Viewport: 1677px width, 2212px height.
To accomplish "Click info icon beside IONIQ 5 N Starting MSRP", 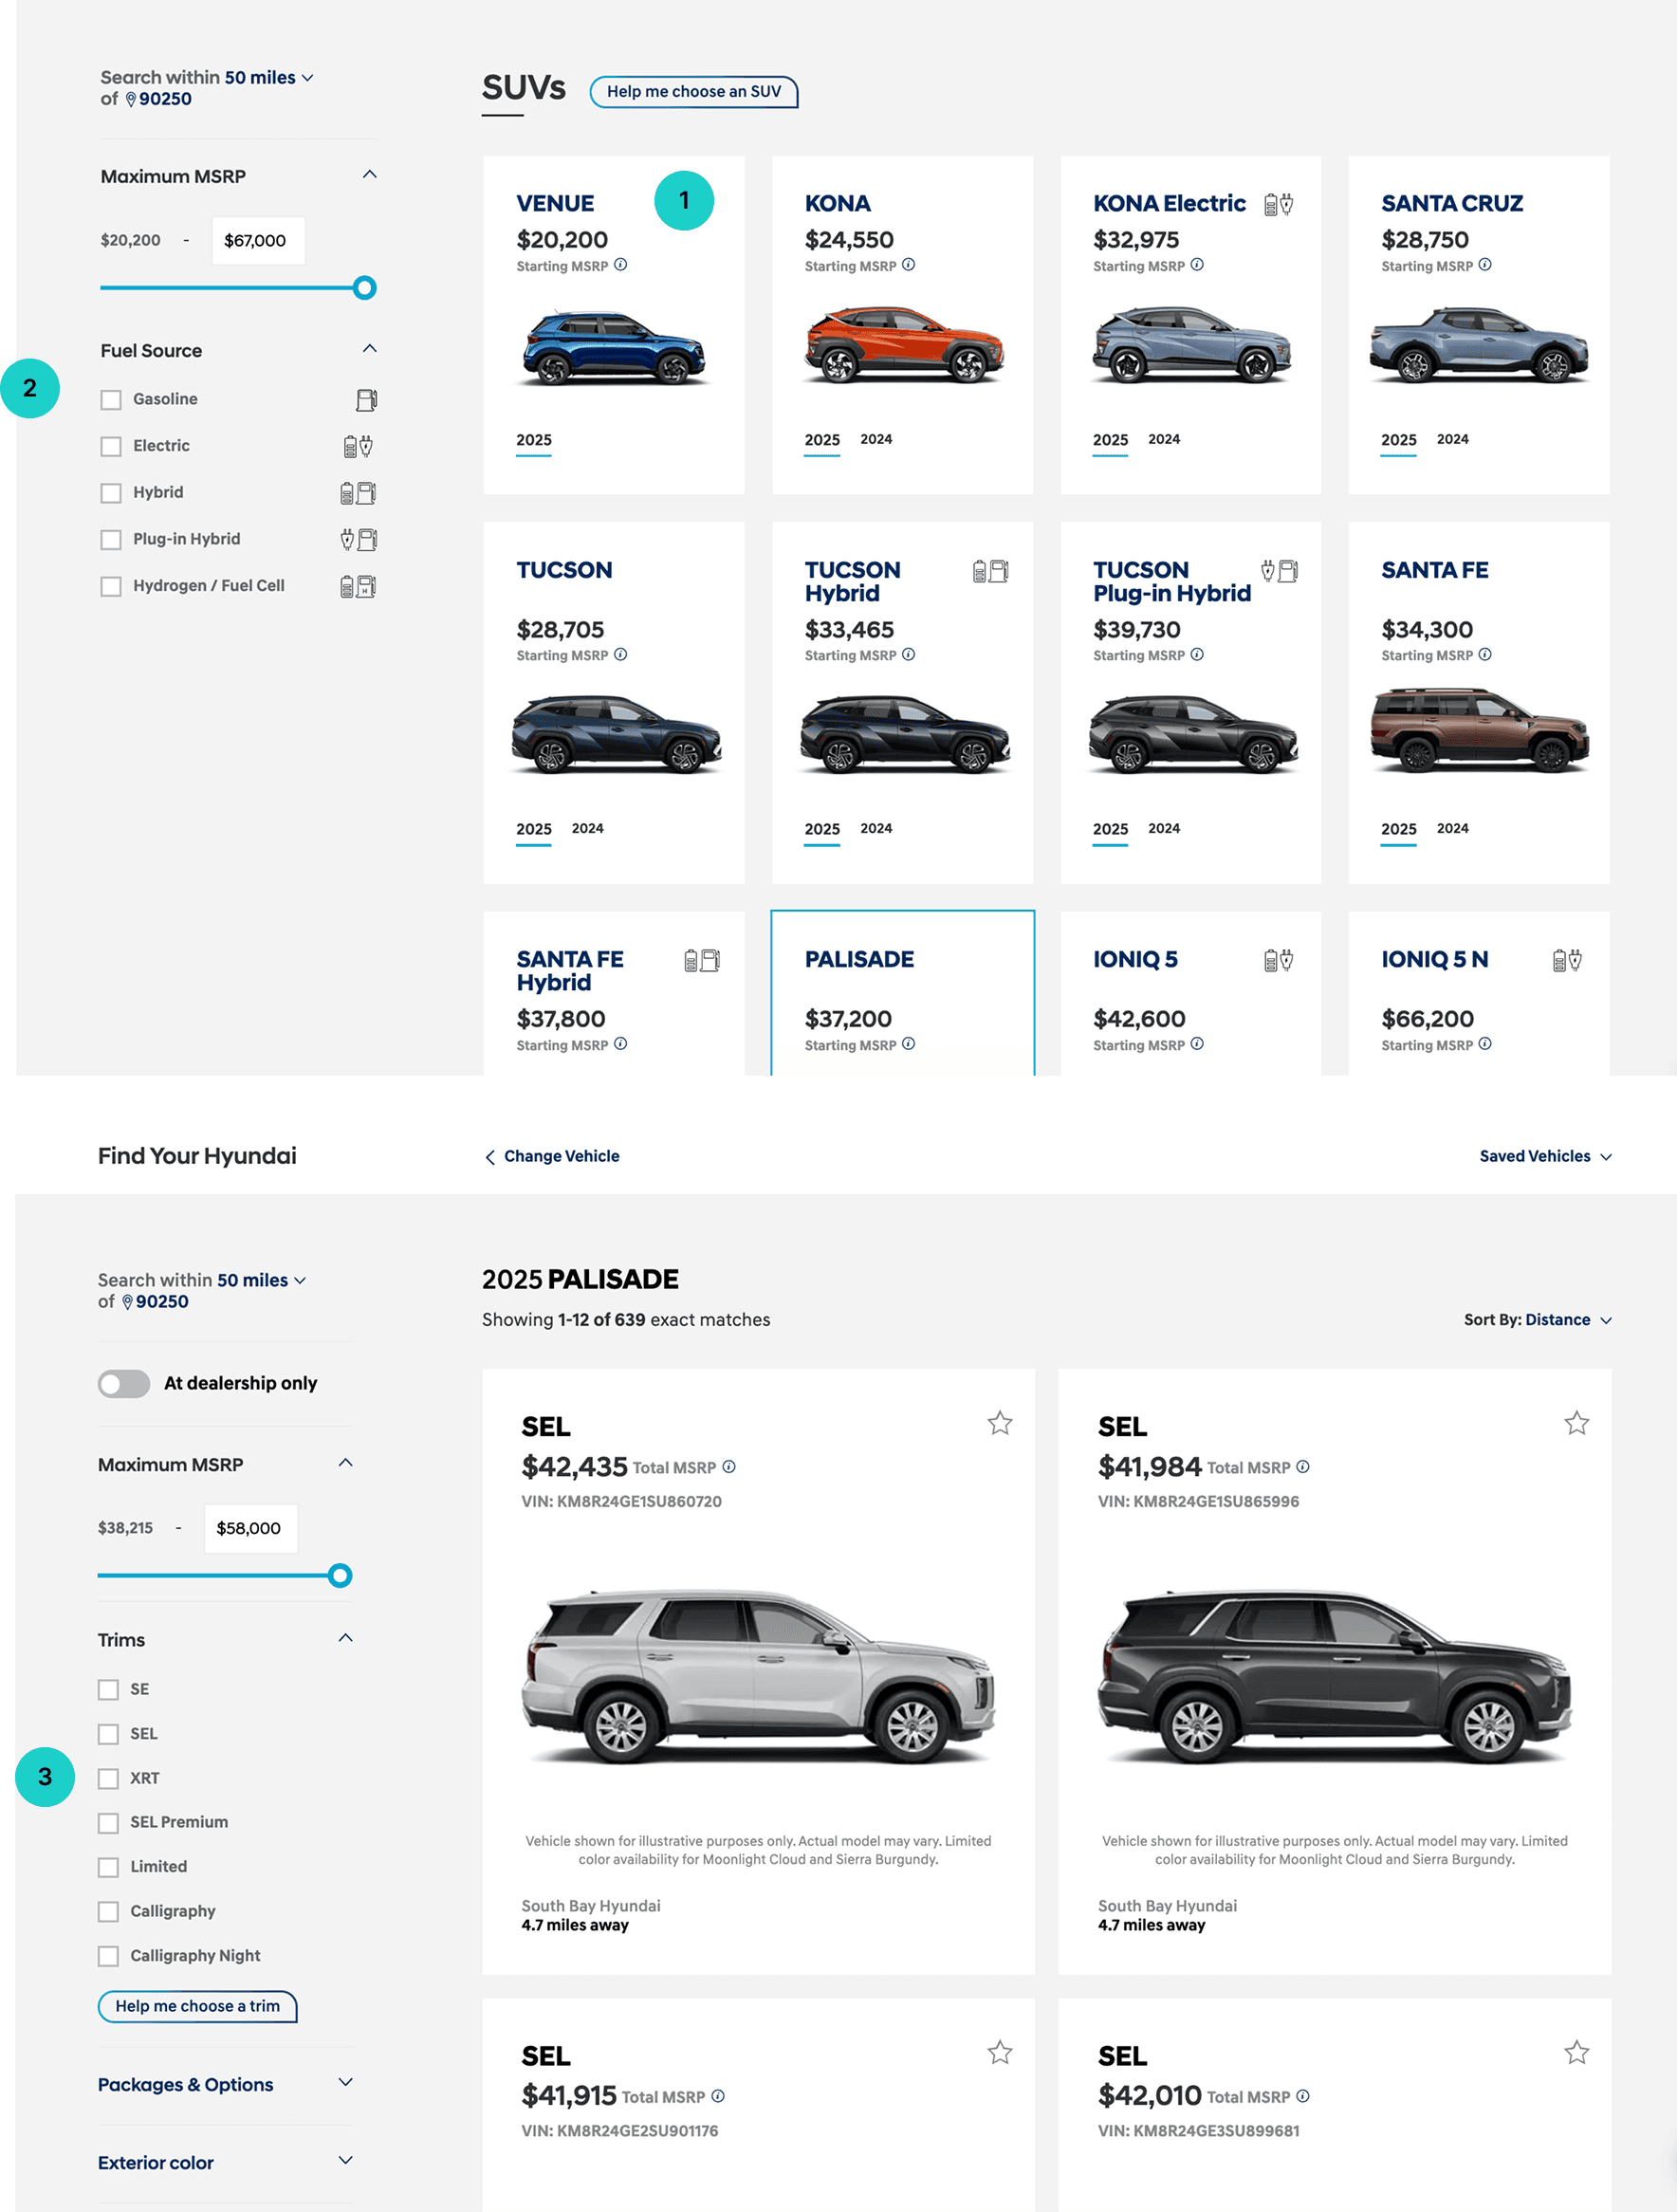I will 1485,1044.
